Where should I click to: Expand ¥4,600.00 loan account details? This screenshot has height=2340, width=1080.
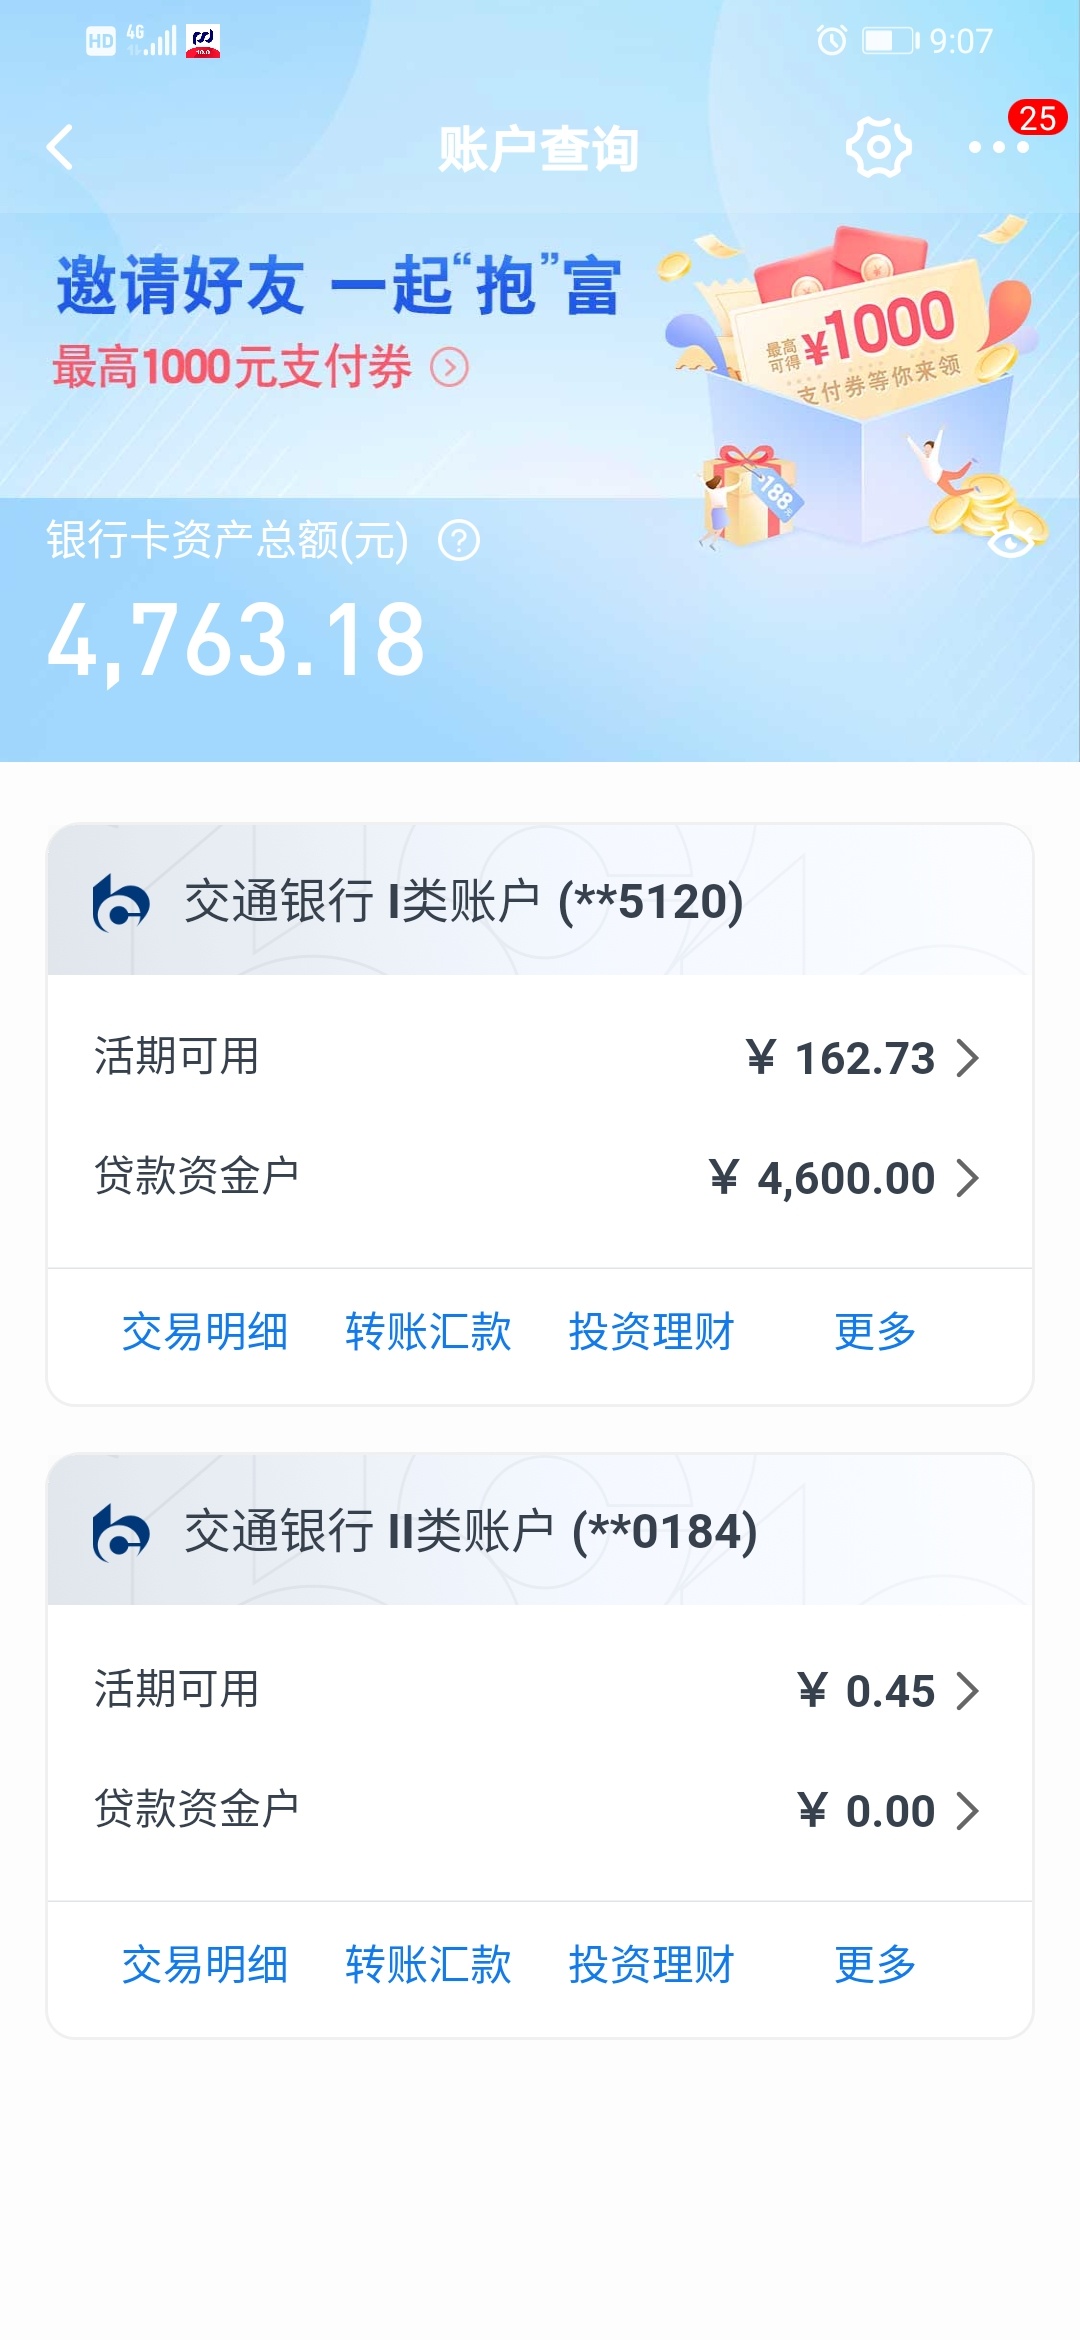[x=540, y=1177]
